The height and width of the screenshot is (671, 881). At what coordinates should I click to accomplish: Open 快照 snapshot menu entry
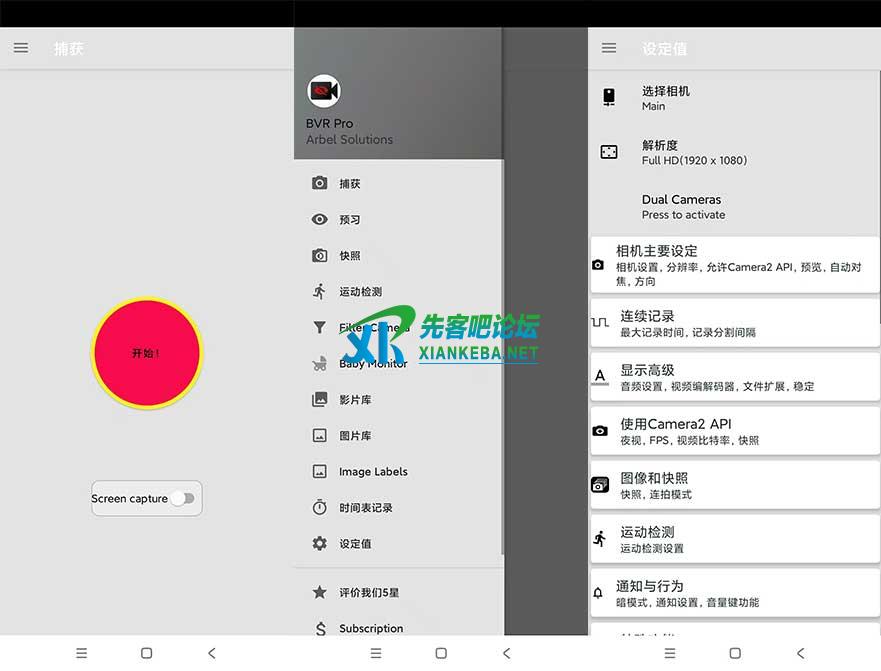[350, 256]
